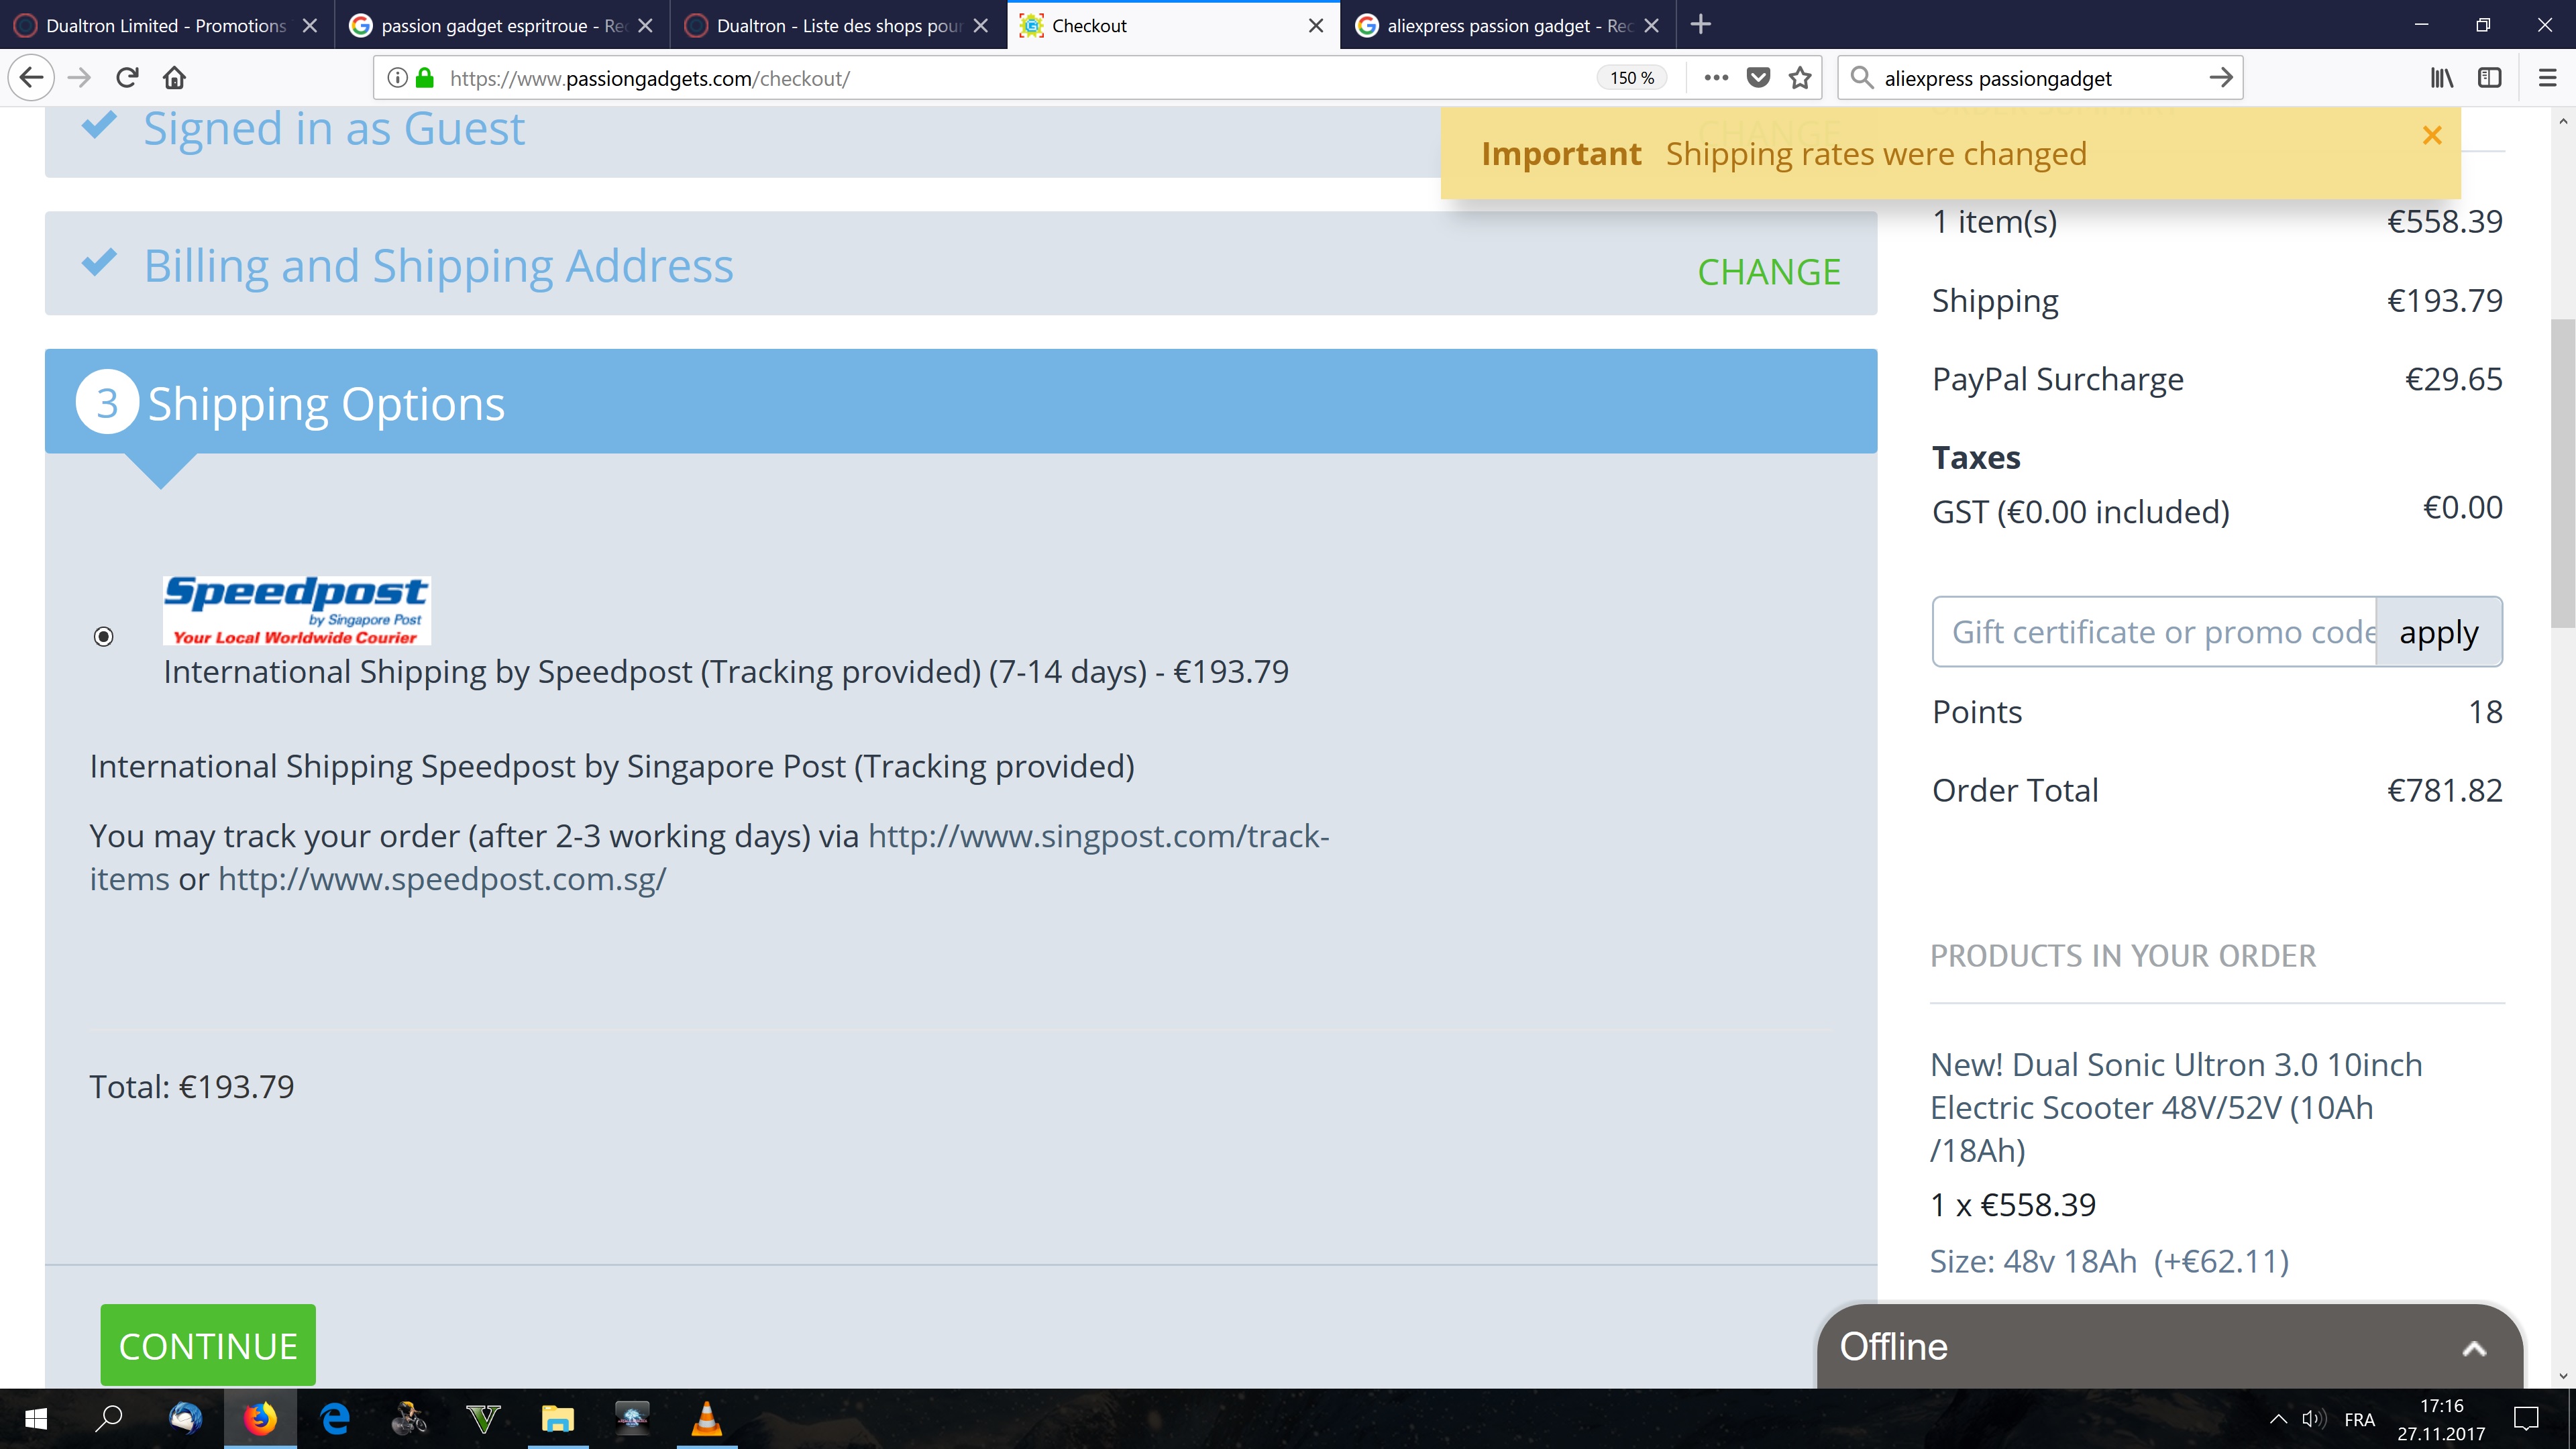Submit the search with the arrow button
This screenshot has width=2576, height=1449.
[x=2221, y=78]
